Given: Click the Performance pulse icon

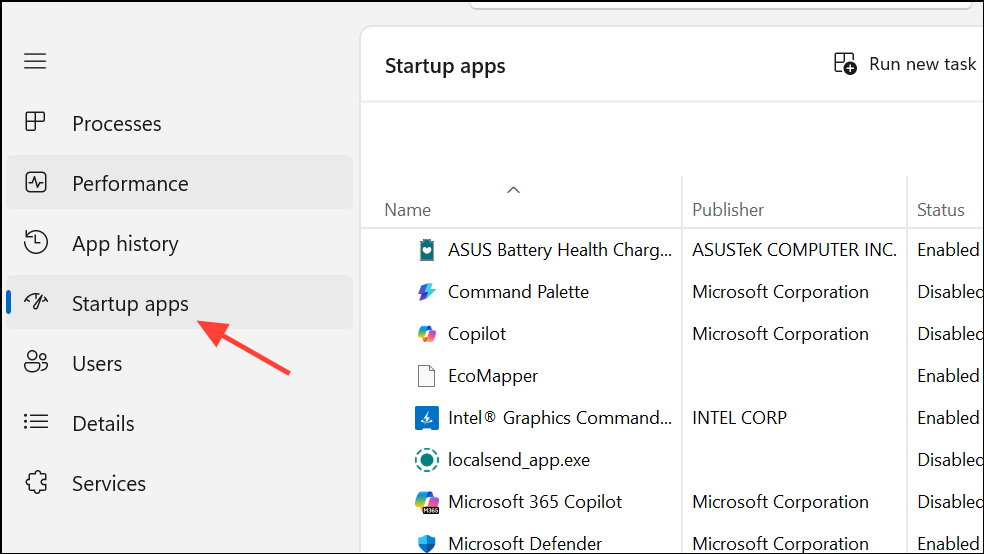Looking at the screenshot, I should (36, 183).
